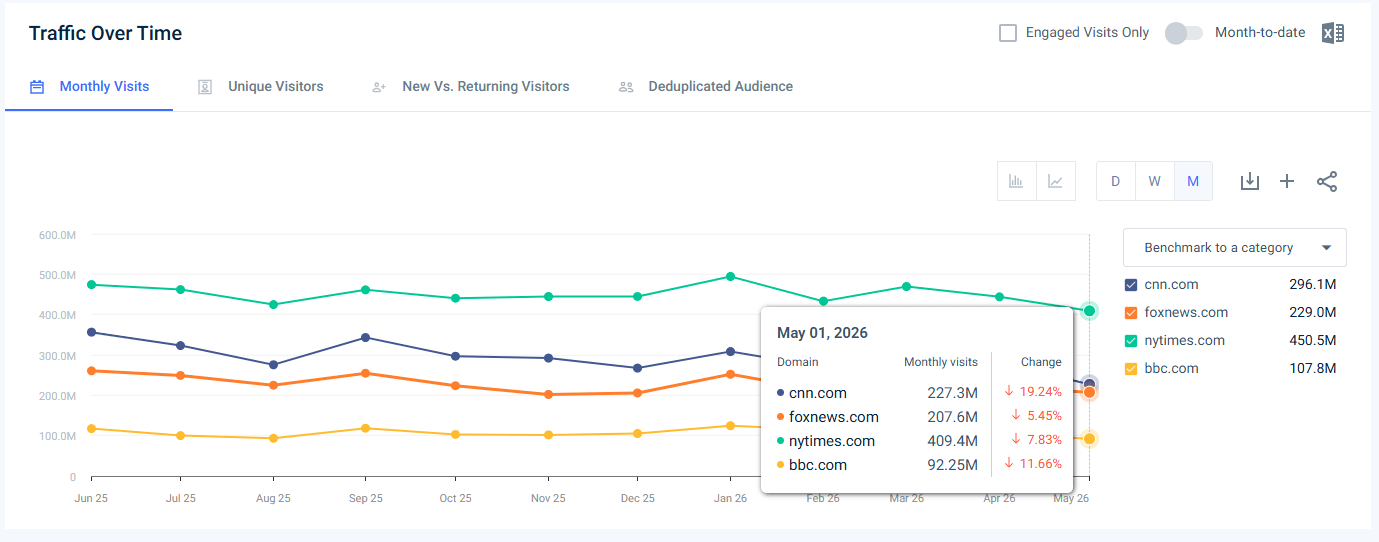Open the Monthly Visits tab
This screenshot has width=1379, height=542.
coord(89,87)
